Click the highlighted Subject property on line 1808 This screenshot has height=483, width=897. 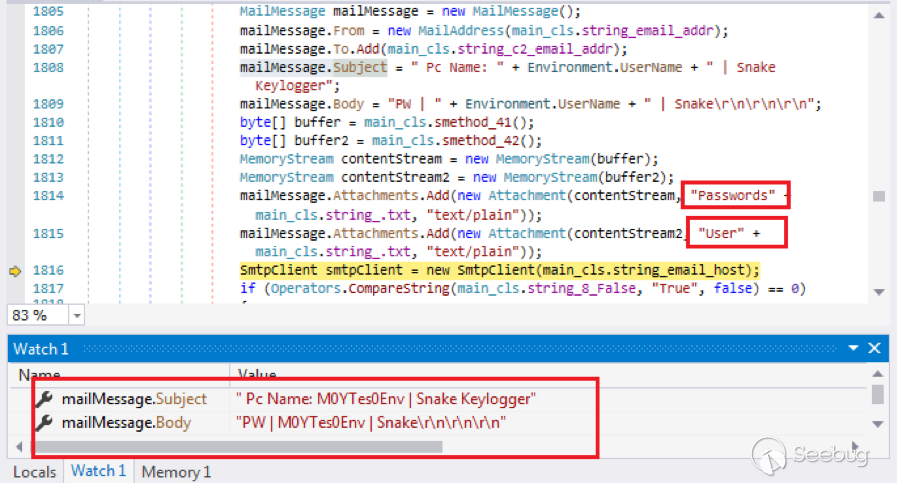(360, 68)
